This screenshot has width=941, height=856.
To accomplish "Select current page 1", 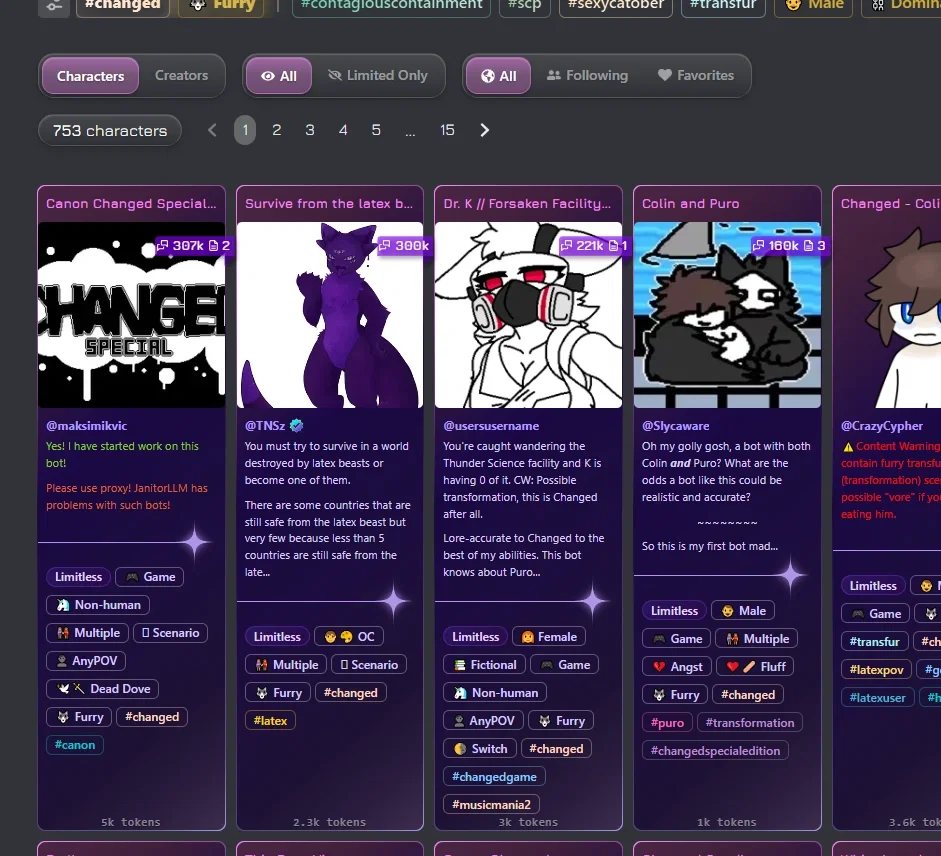I will click(245, 130).
